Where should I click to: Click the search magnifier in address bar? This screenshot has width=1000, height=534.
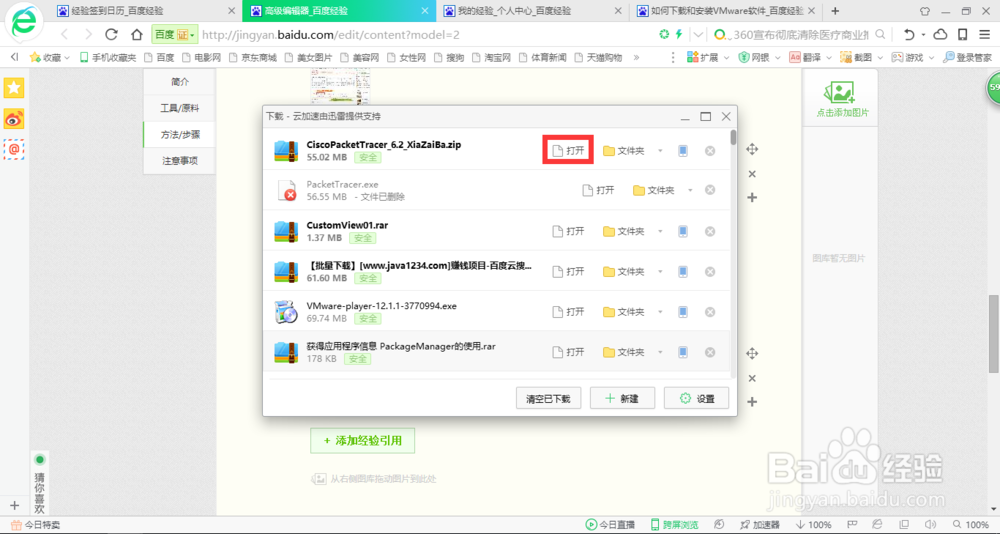tap(880, 34)
